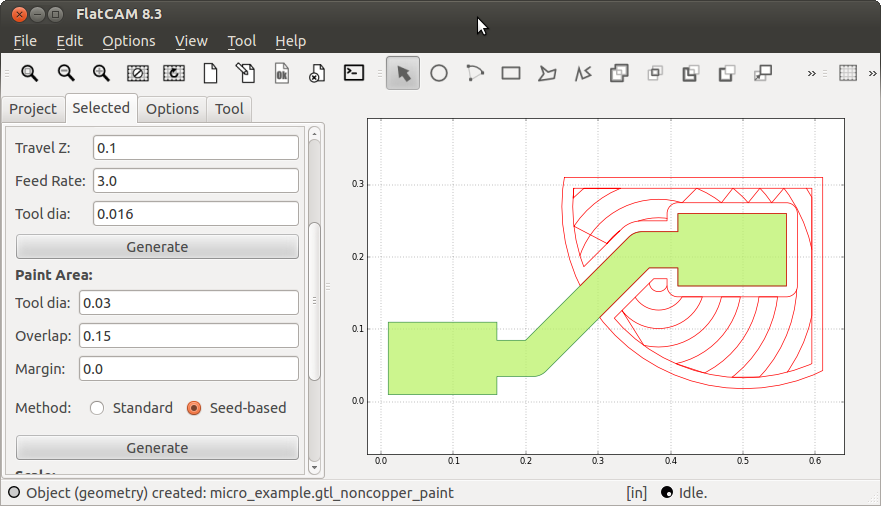
Task: Switch to the Project tab
Action: [x=33, y=109]
